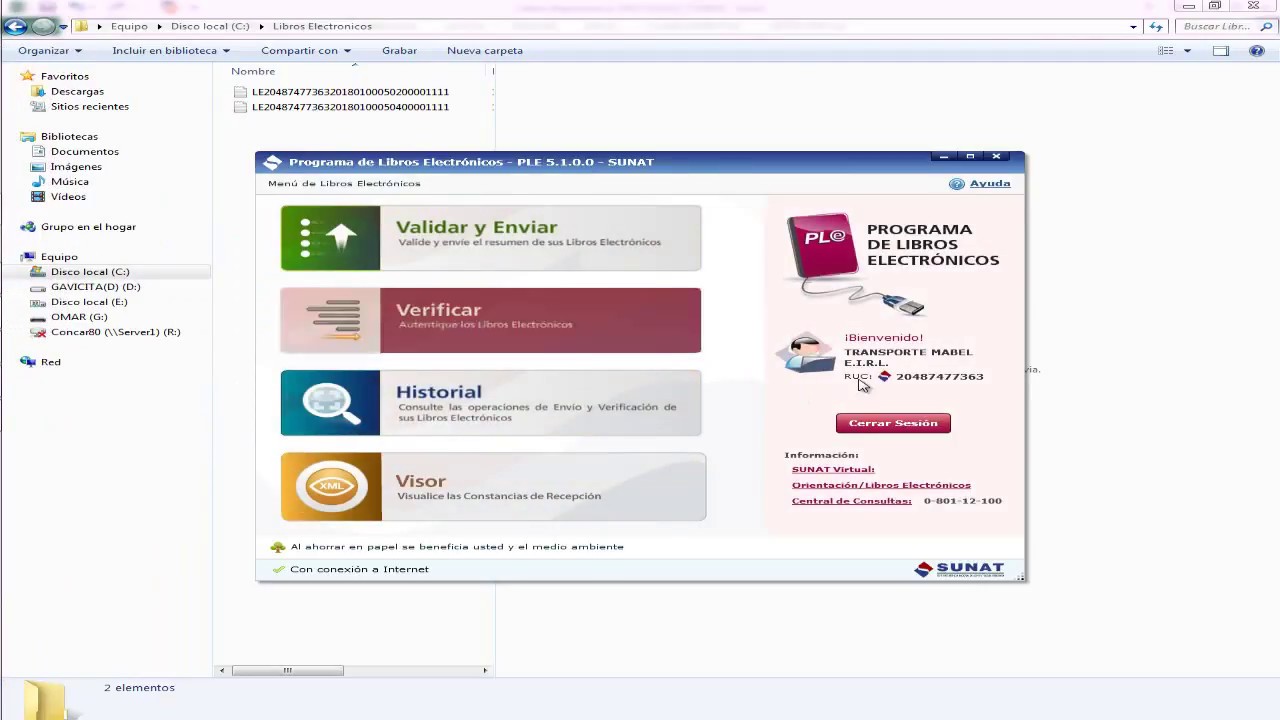Follow the SUNAT Virtual link
Viewport: 1280px width, 720px height.
coord(833,469)
